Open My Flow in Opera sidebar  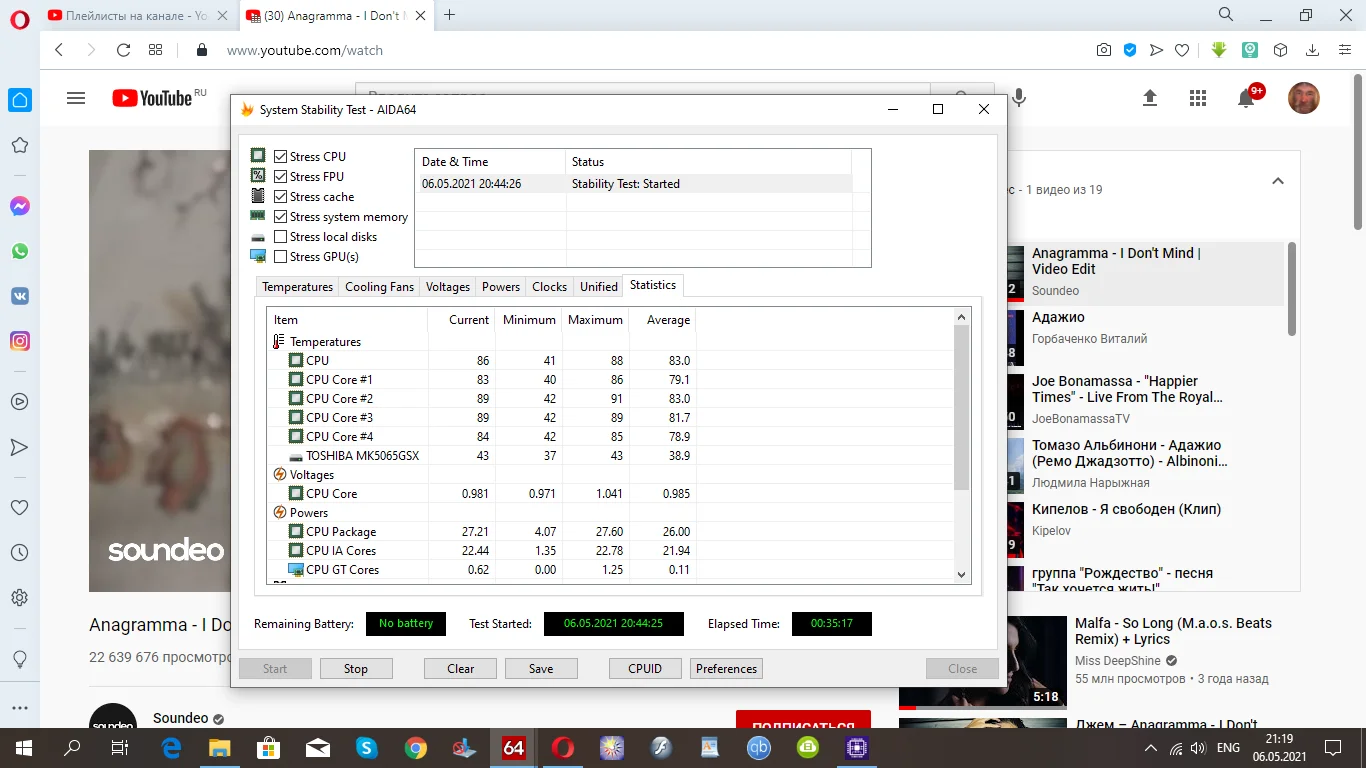19,447
